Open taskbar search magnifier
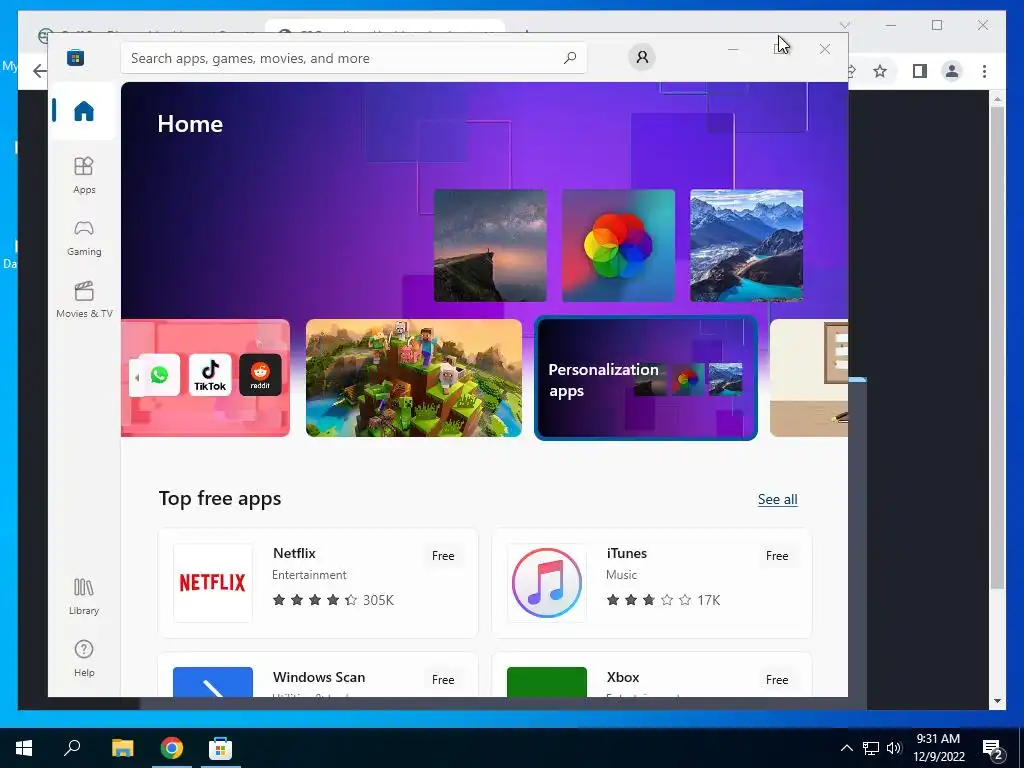The width and height of the screenshot is (1024, 768). coord(72,748)
